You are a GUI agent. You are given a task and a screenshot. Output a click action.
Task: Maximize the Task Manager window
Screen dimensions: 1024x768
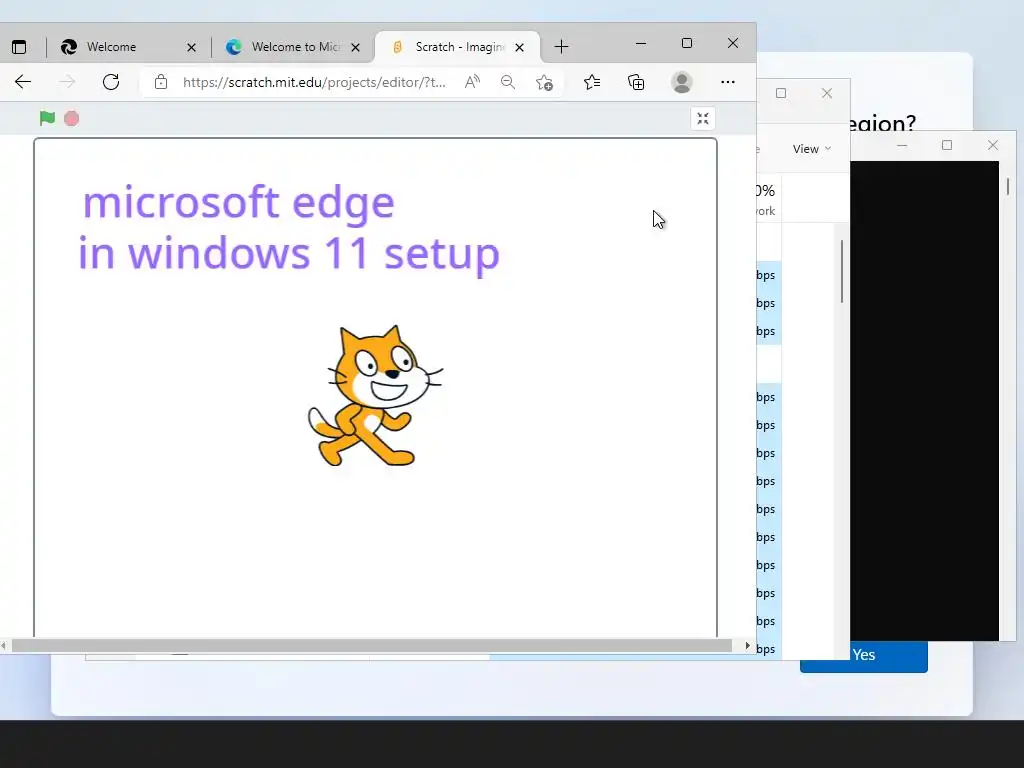tap(780, 93)
